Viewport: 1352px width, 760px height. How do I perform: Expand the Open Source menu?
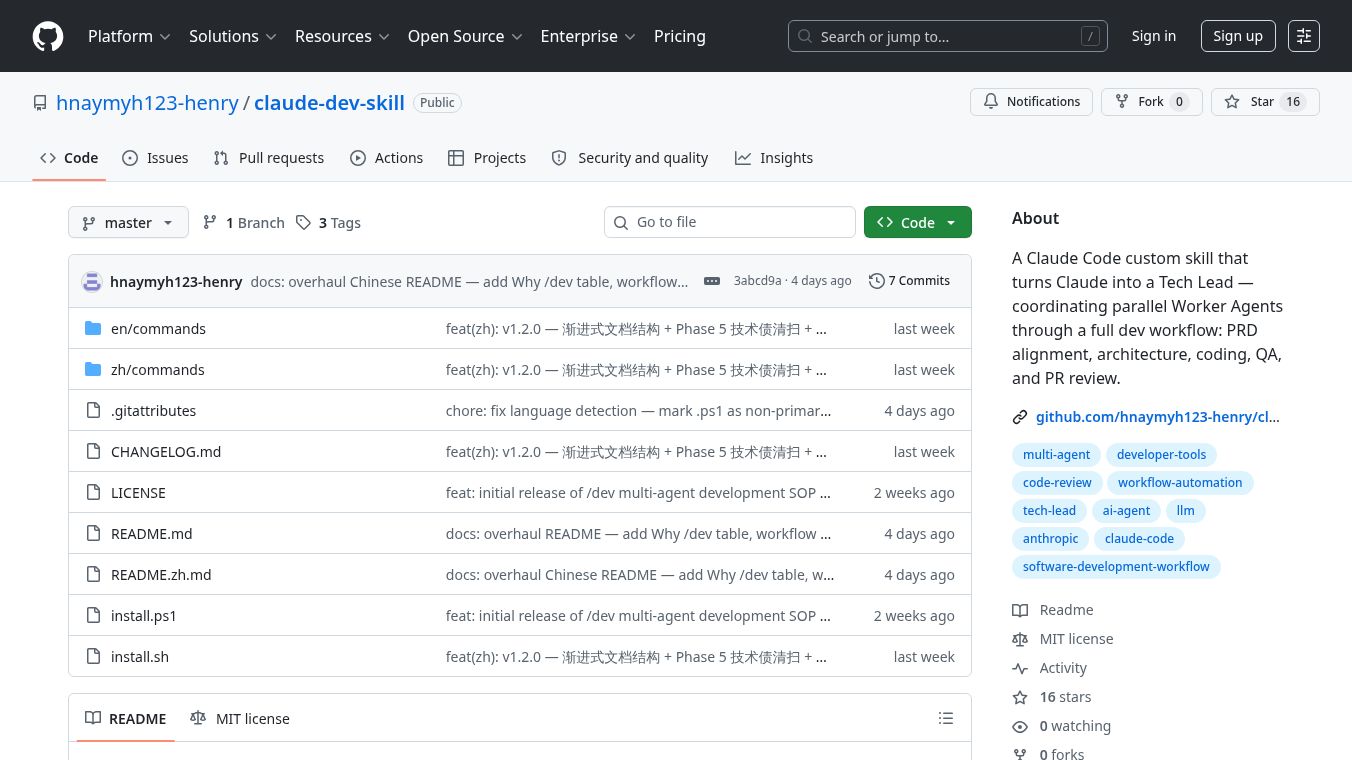[465, 36]
